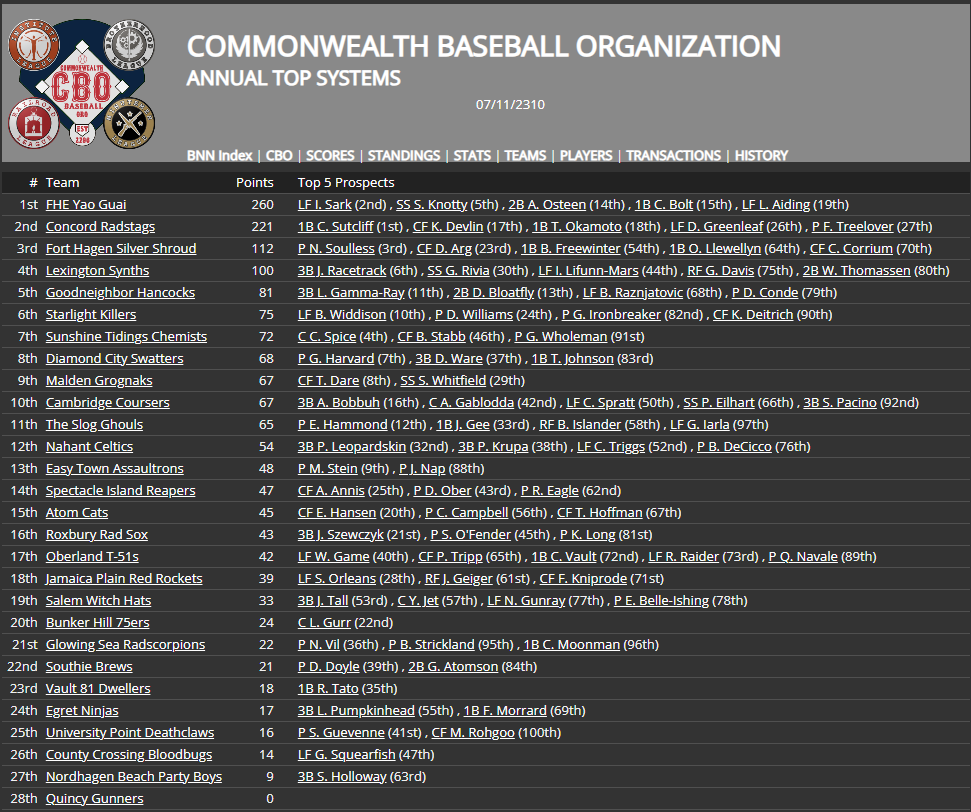Image resolution: width=971 pixels, height=812 pixels.
Task: Click the central CBO baseball diamond logo
Action: (x=82, y=83)
